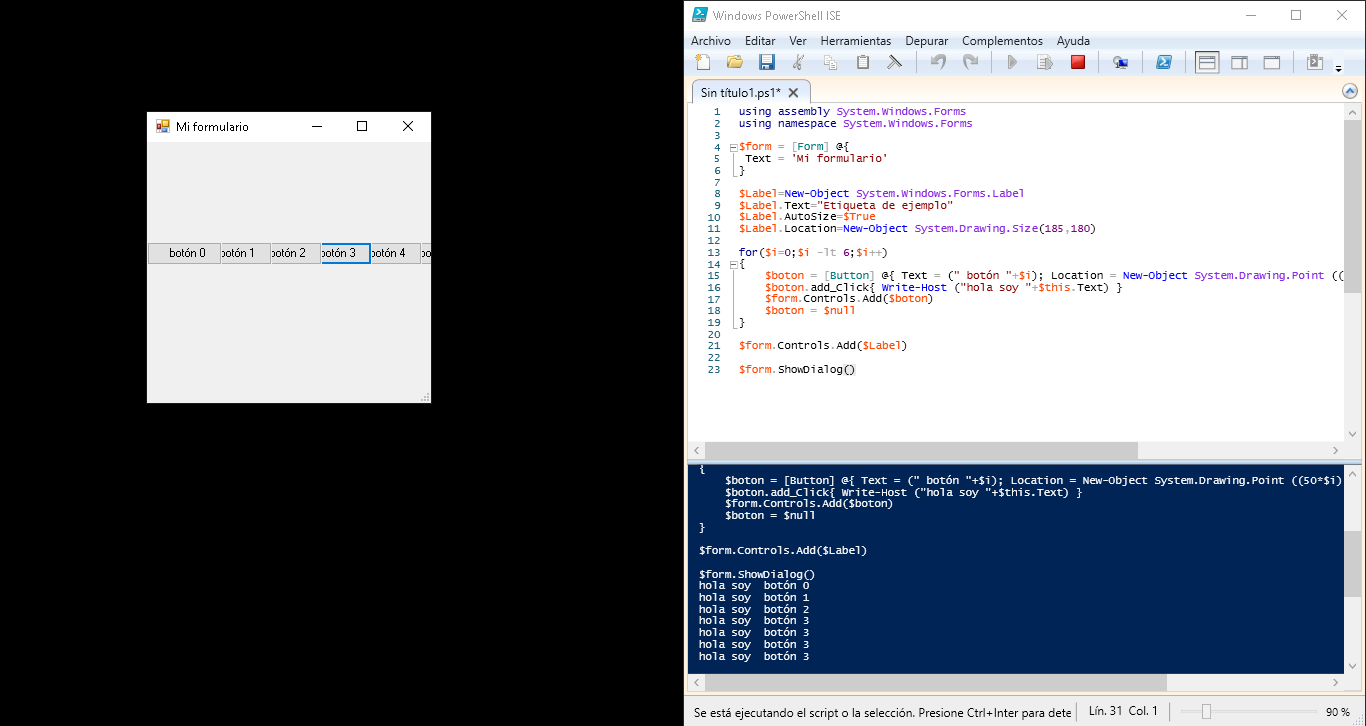This screenshot has height=726, width=1366.
Task: Adjust the zoom slider in the status bar
Action: point(1207,712)
